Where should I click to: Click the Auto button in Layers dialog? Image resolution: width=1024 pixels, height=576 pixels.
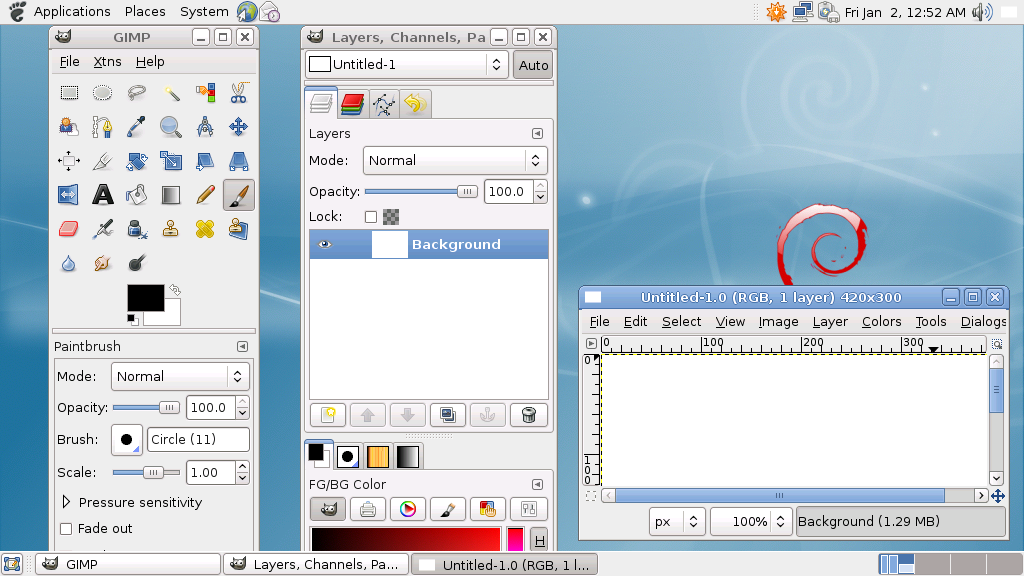pos(534,65)
